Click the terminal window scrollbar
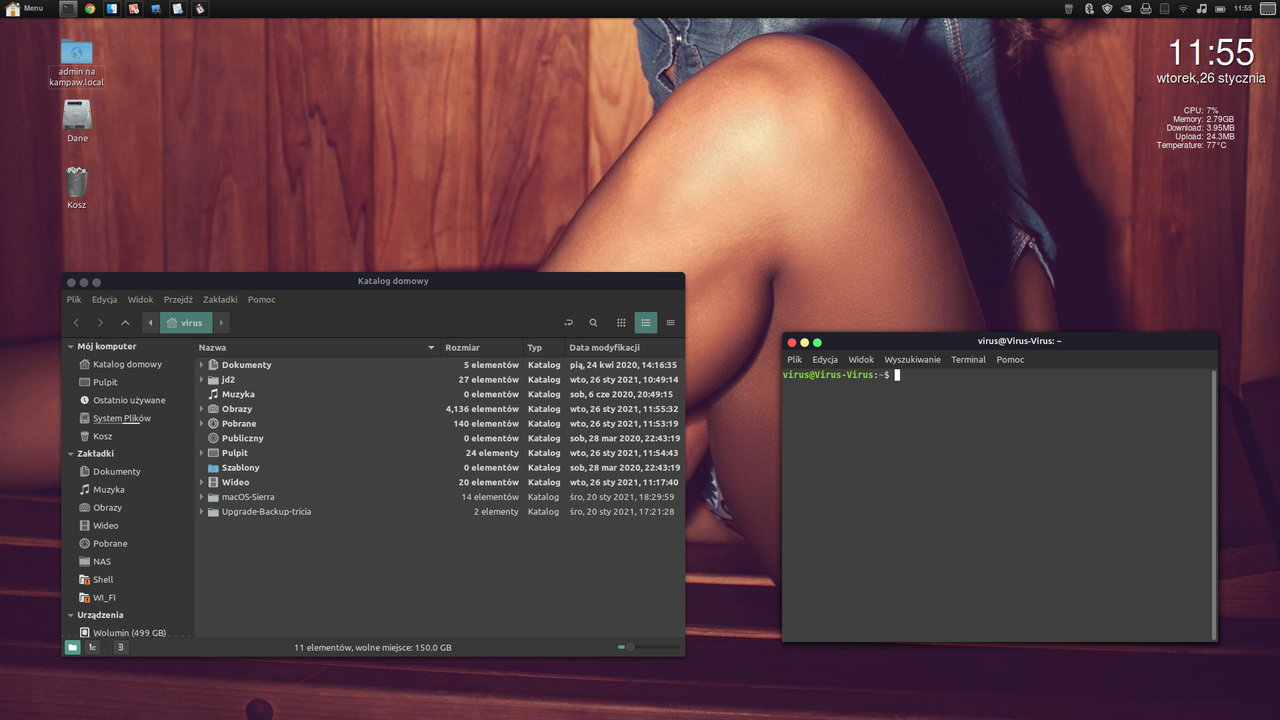 (x=1214, y=504)
